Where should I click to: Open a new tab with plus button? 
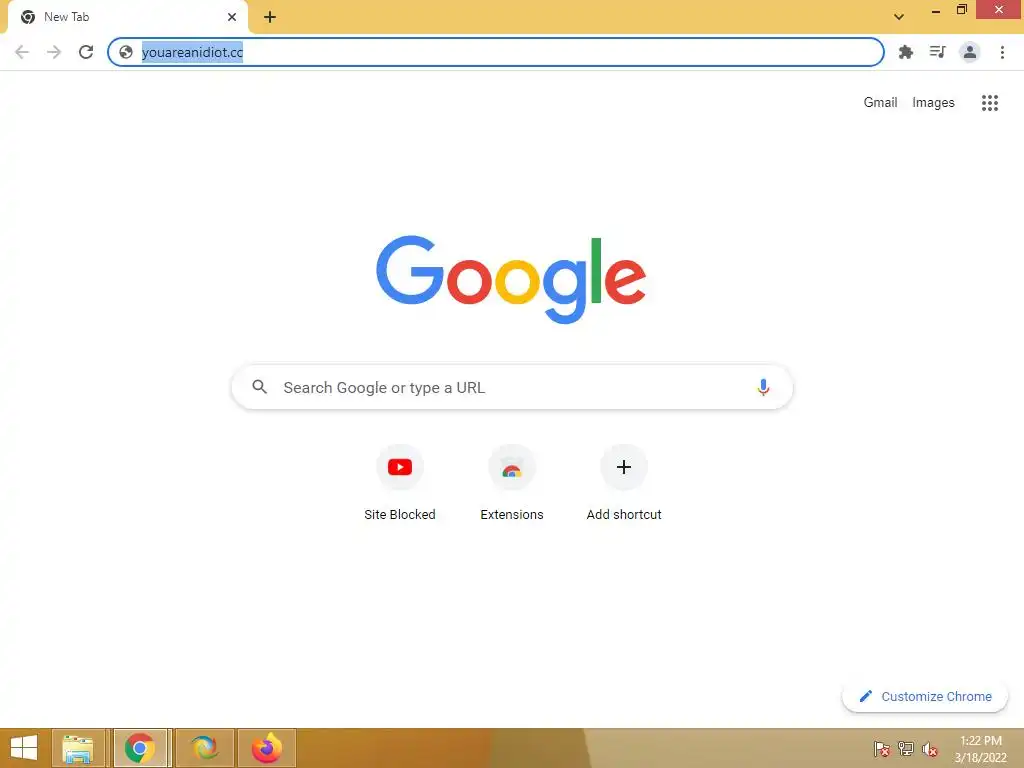(270, 17)
